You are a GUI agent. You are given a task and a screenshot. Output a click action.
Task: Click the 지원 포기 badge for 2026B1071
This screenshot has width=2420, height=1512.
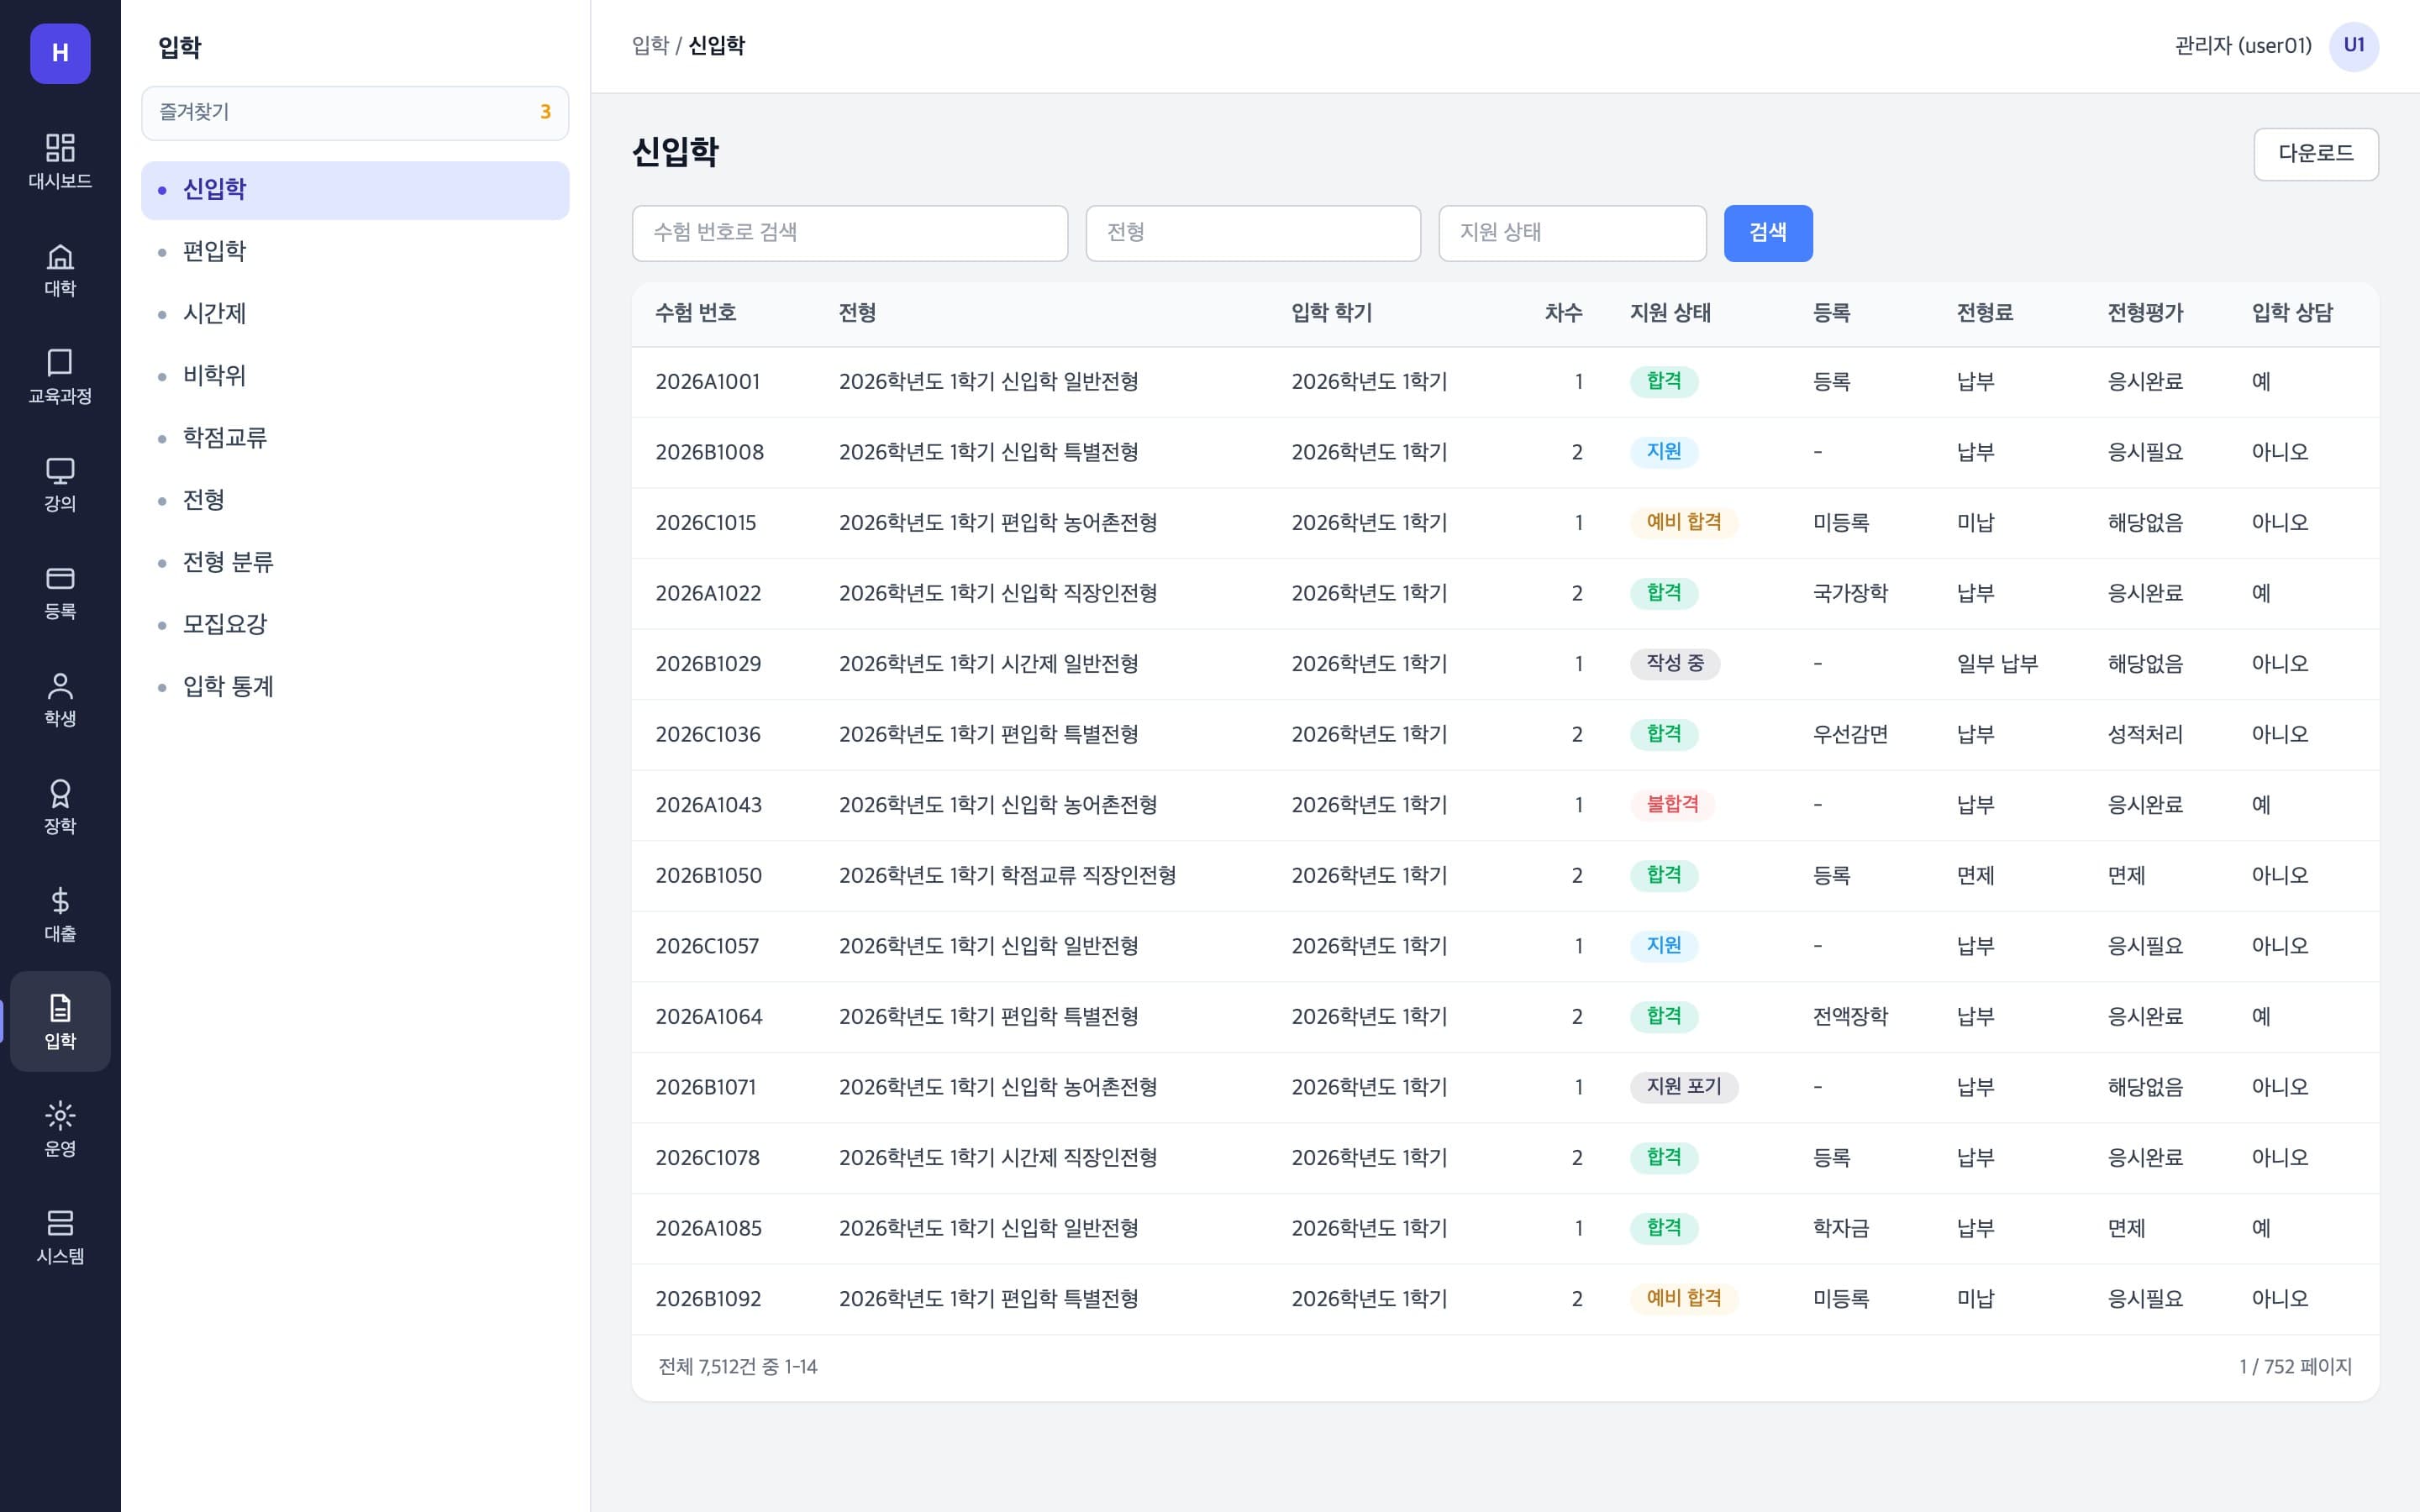click(x=1684, y=1086)
